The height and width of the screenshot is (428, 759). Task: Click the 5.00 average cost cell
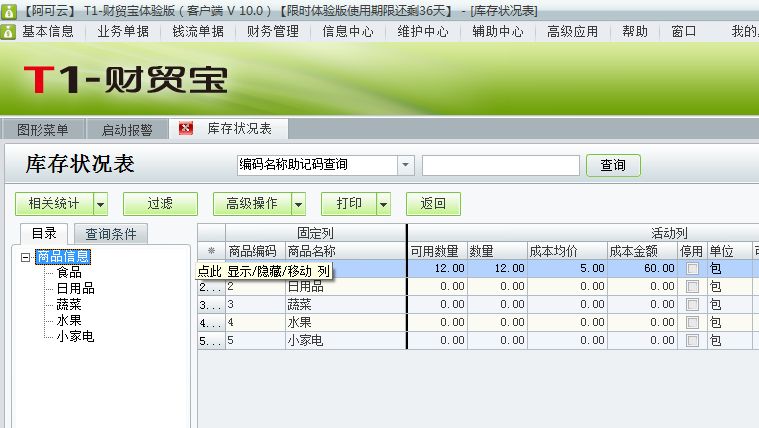[x=567, y=268]
